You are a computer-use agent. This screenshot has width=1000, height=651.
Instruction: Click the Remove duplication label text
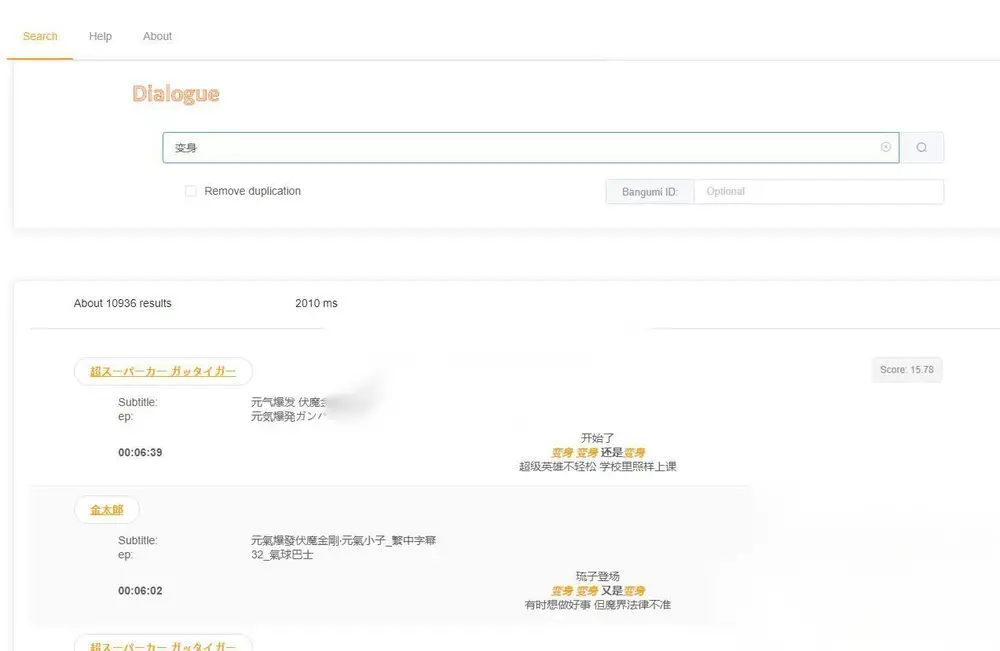(253, 191)
